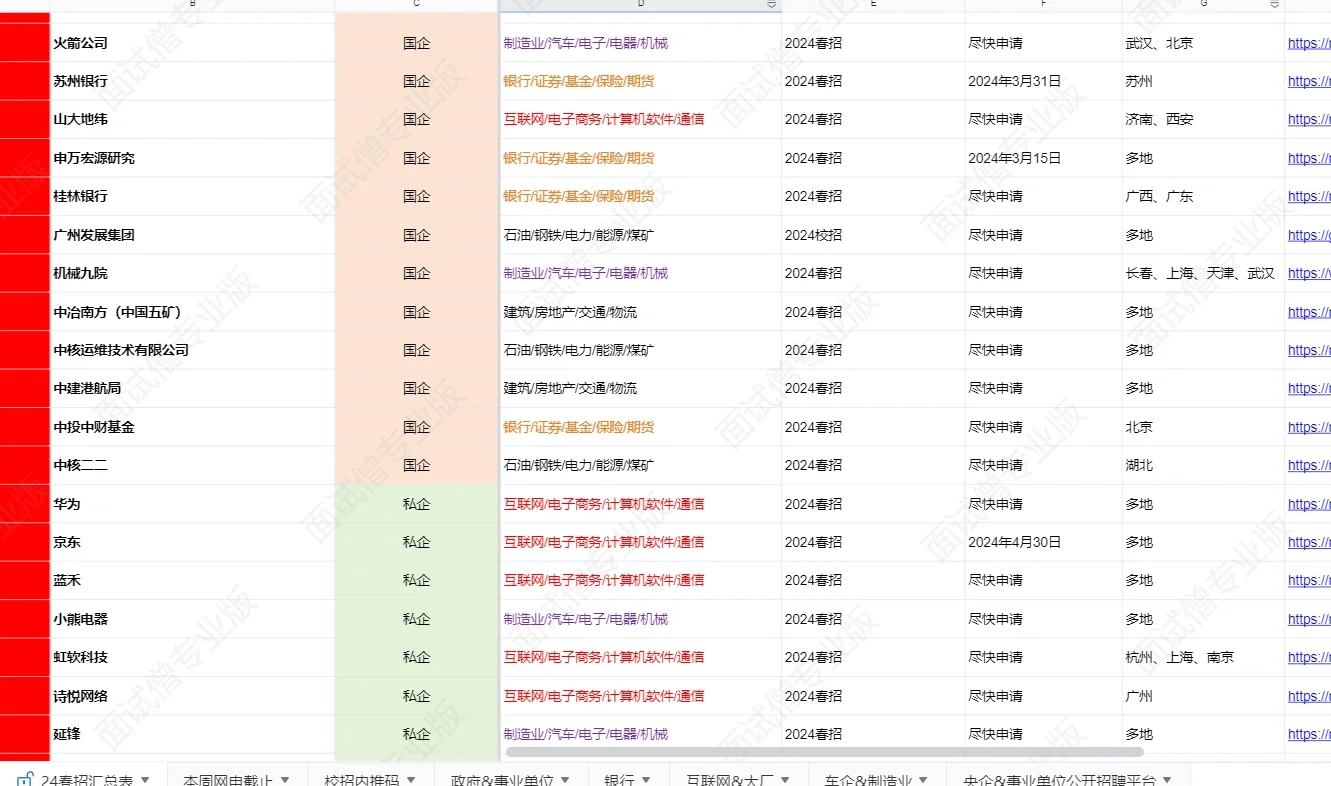Select the cell 中建港航局
The width and height of the screenshot is (1331, 786).
click(x=192, y=388)
